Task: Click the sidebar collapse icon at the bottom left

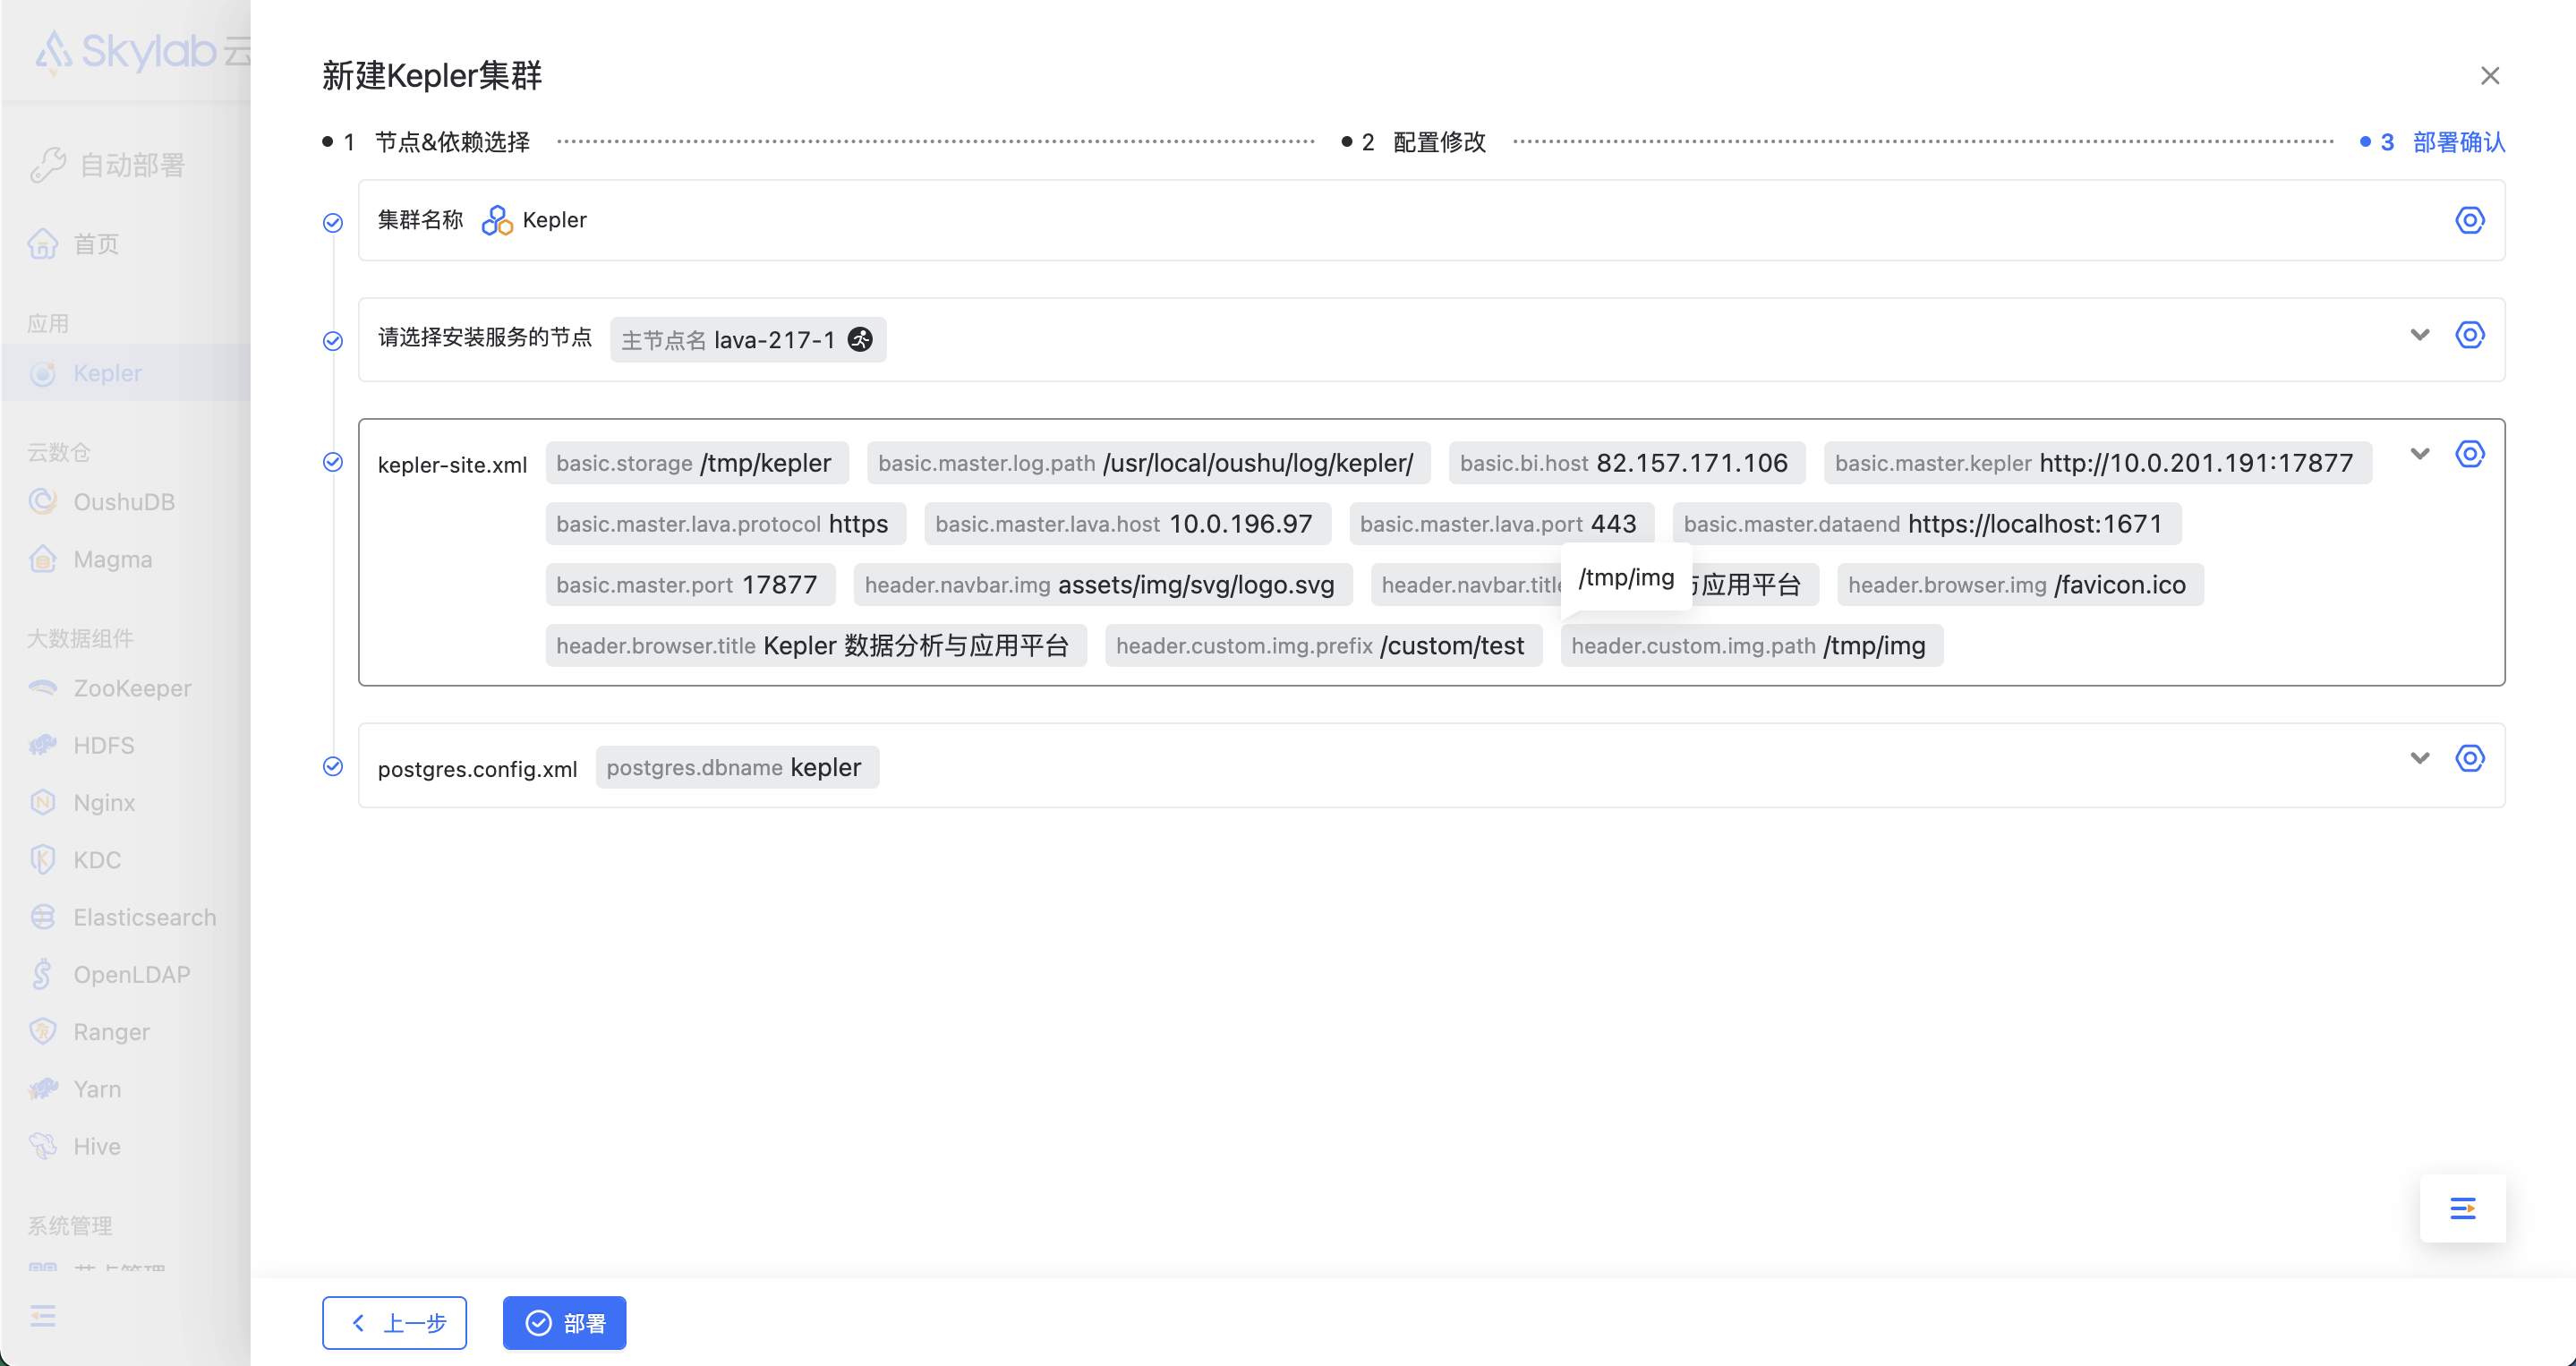Action: (42, 1316)
